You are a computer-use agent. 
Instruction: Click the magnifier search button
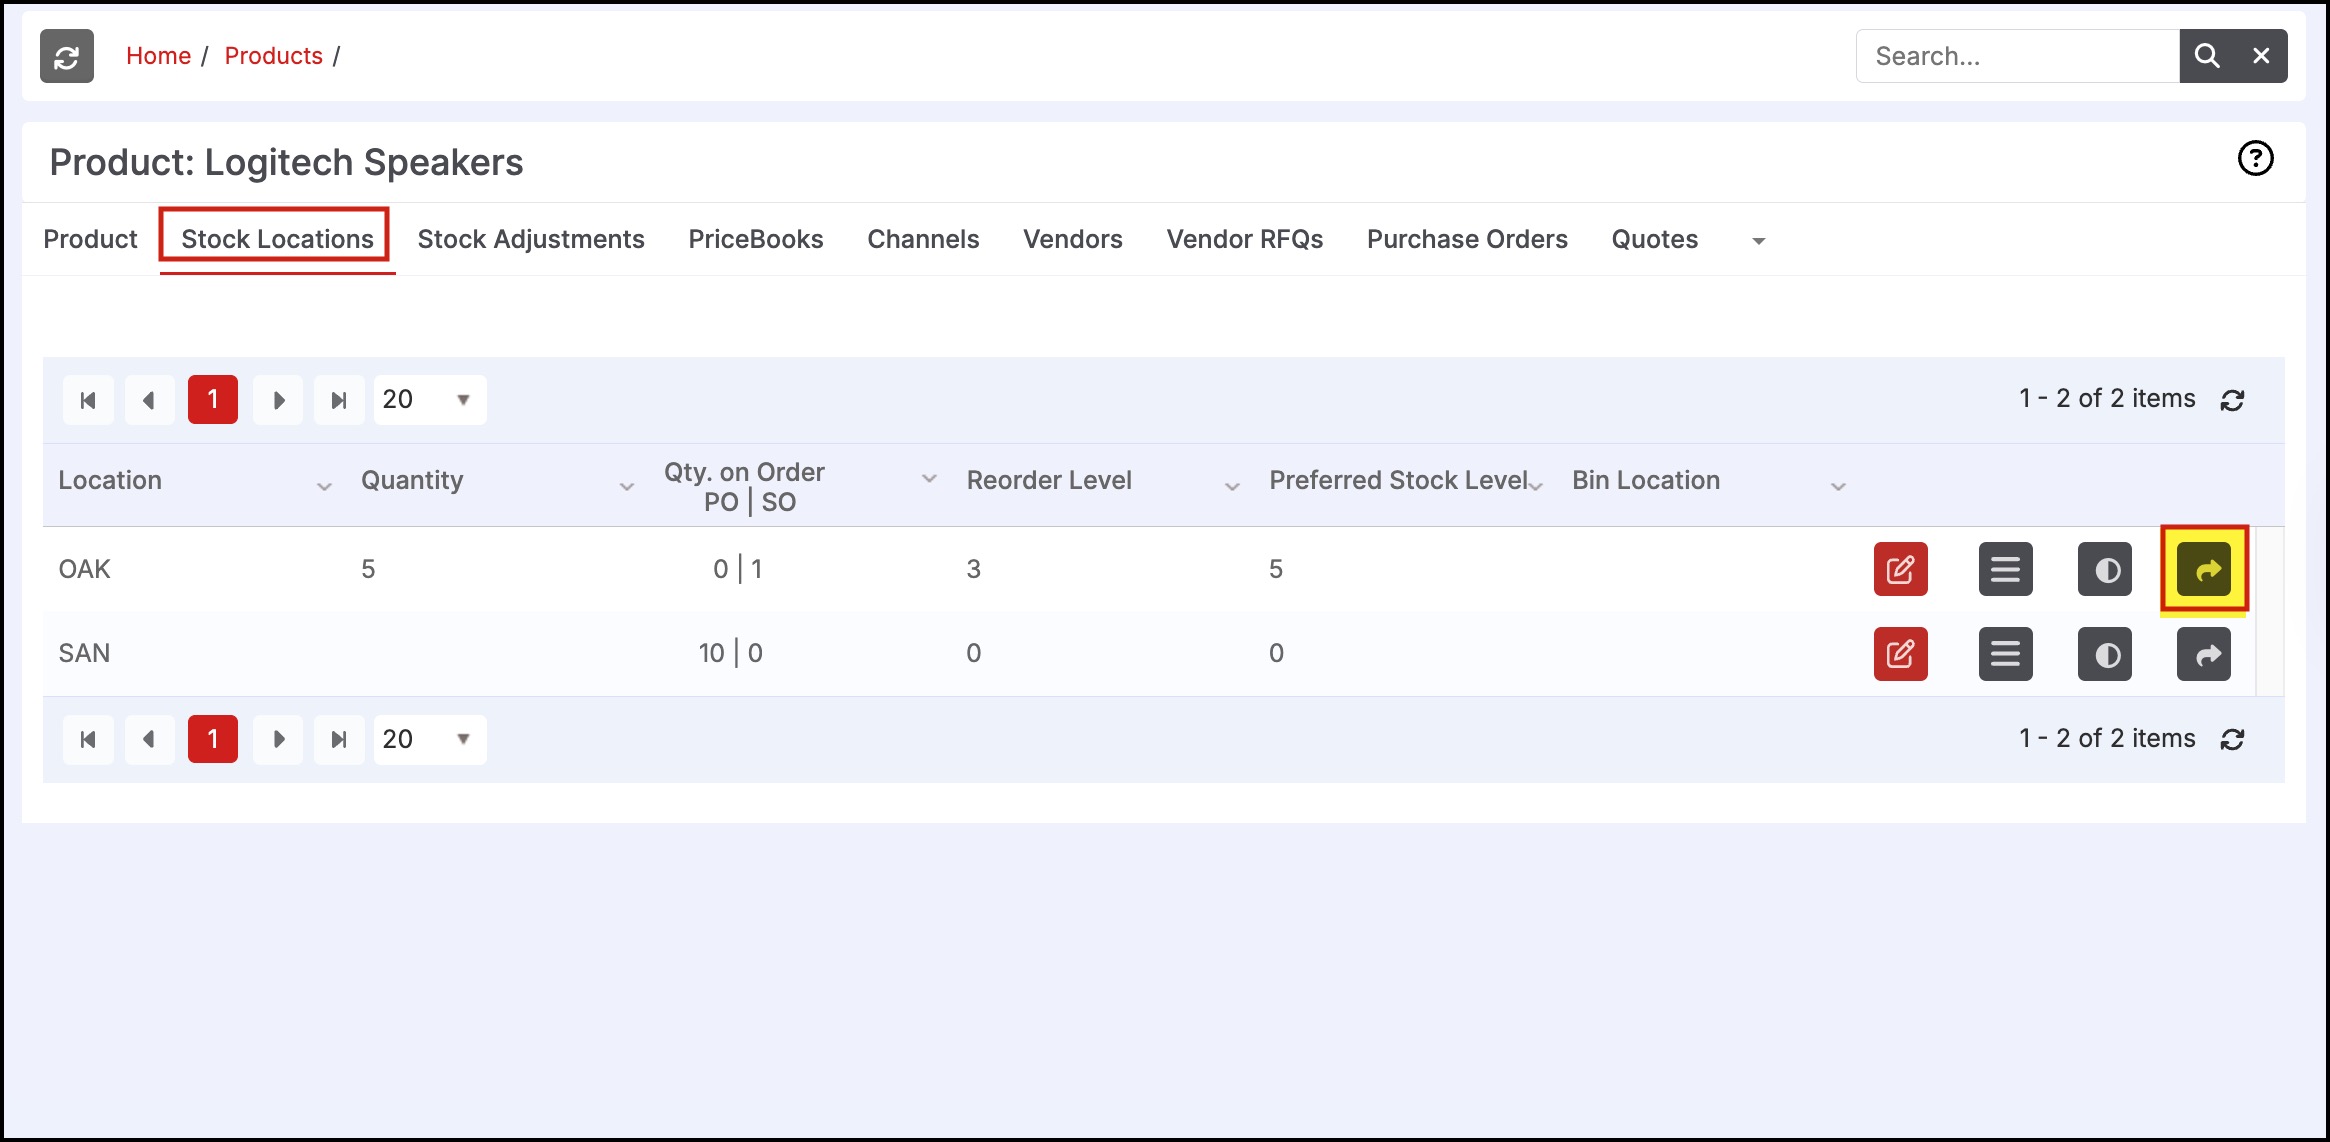[2207, 56]
